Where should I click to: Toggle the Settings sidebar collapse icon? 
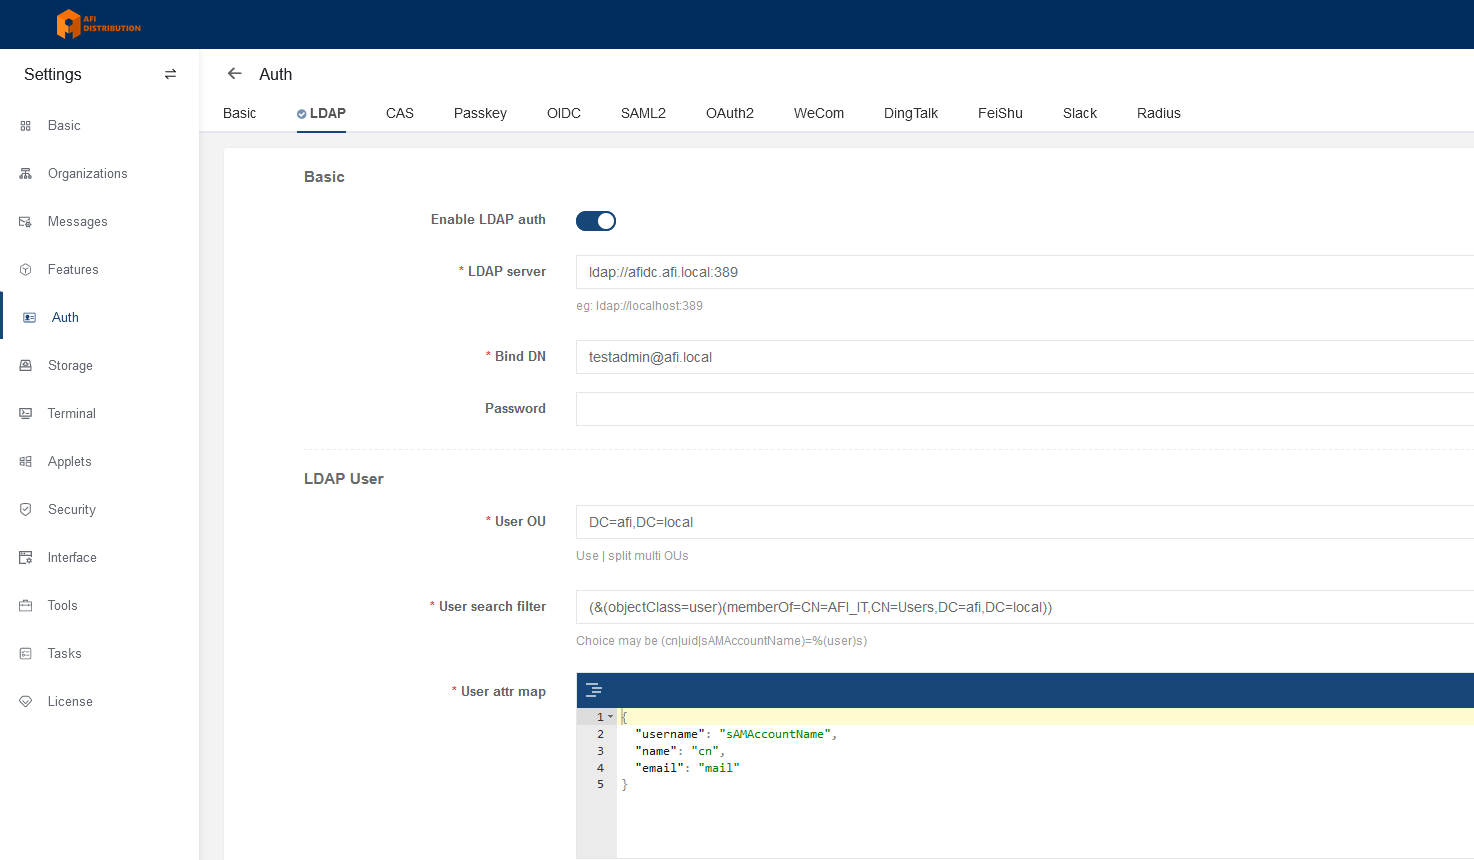coord(170,74)
